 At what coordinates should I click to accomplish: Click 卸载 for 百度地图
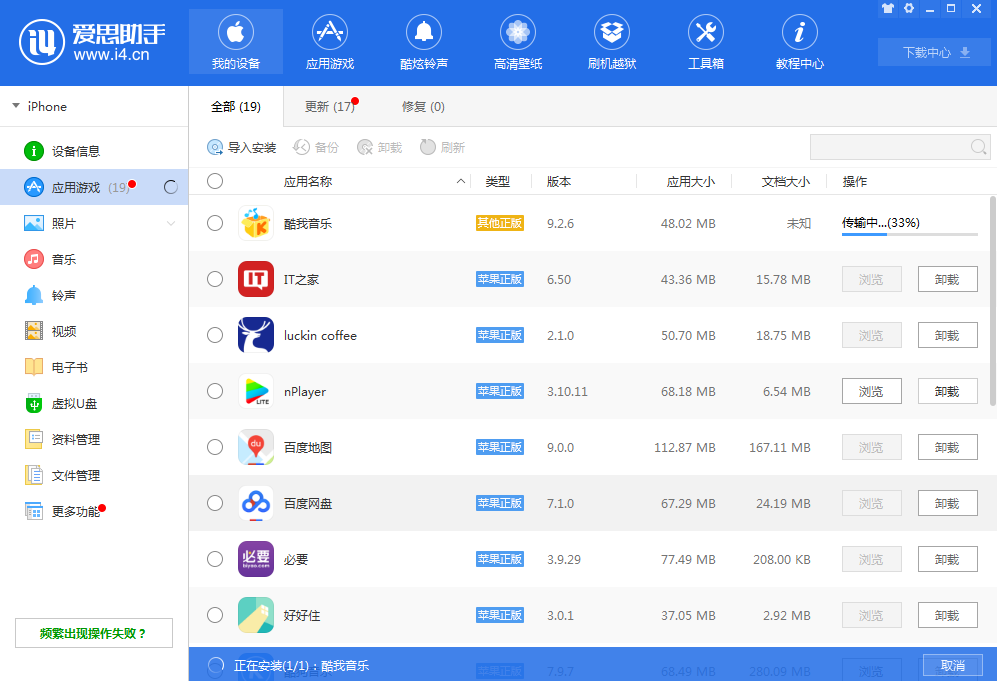pos(947,447)
